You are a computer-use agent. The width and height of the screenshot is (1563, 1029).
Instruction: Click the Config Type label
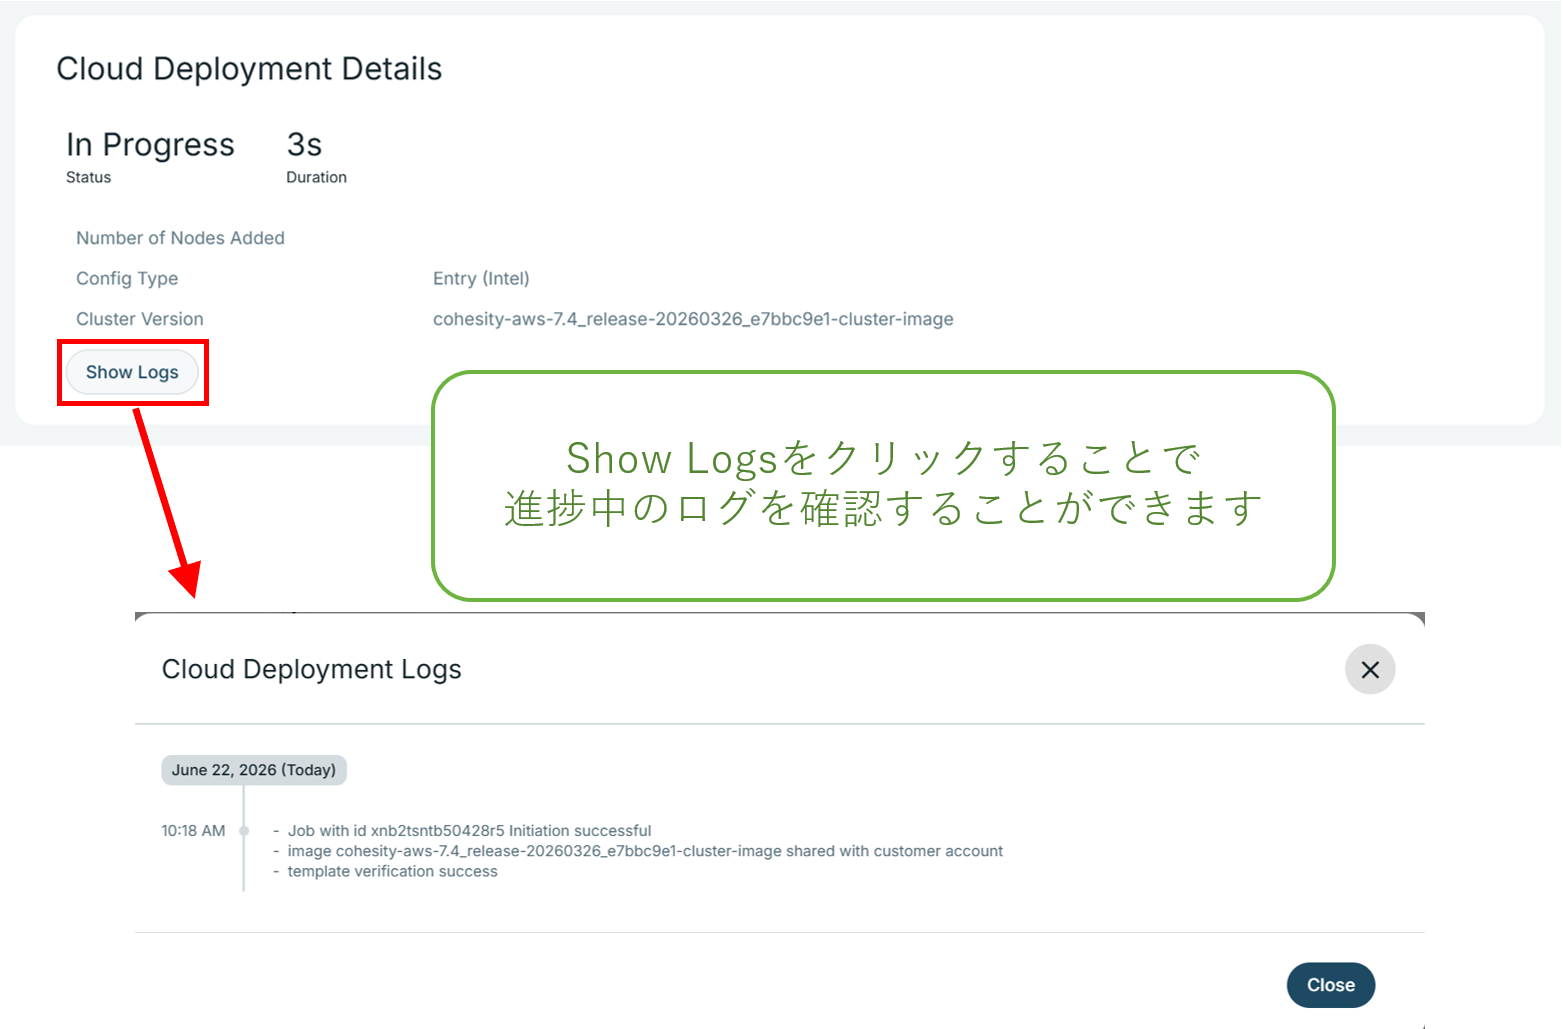(x=127, y=279)
